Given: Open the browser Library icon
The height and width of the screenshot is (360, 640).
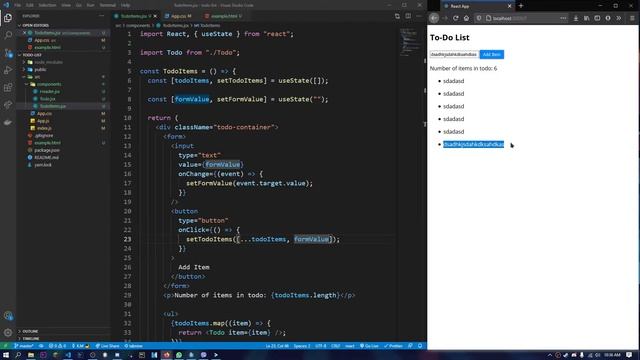Looking at the screenshot, I should pyautogui.click(x=587, y=18).
